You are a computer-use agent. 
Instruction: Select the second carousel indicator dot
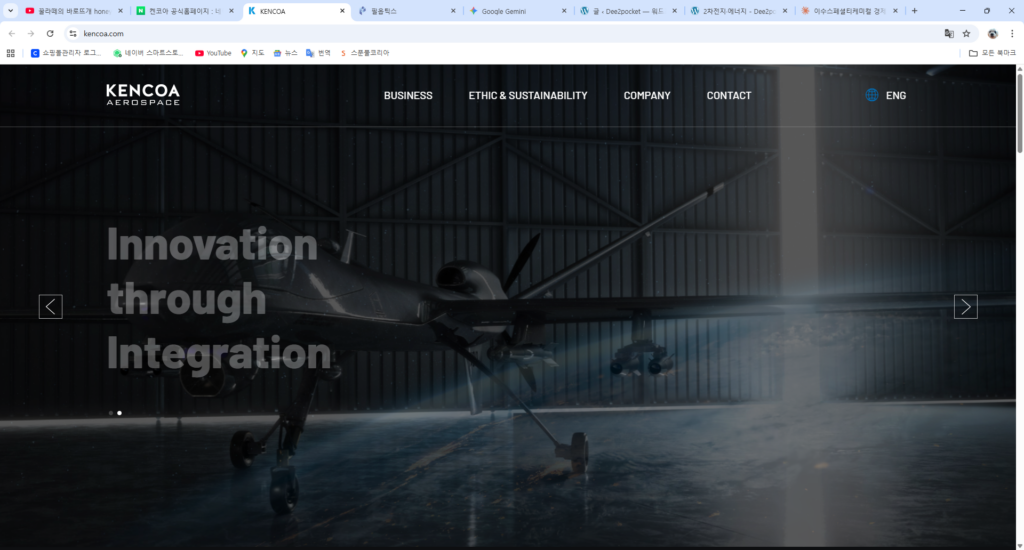(x=120, y=412)
